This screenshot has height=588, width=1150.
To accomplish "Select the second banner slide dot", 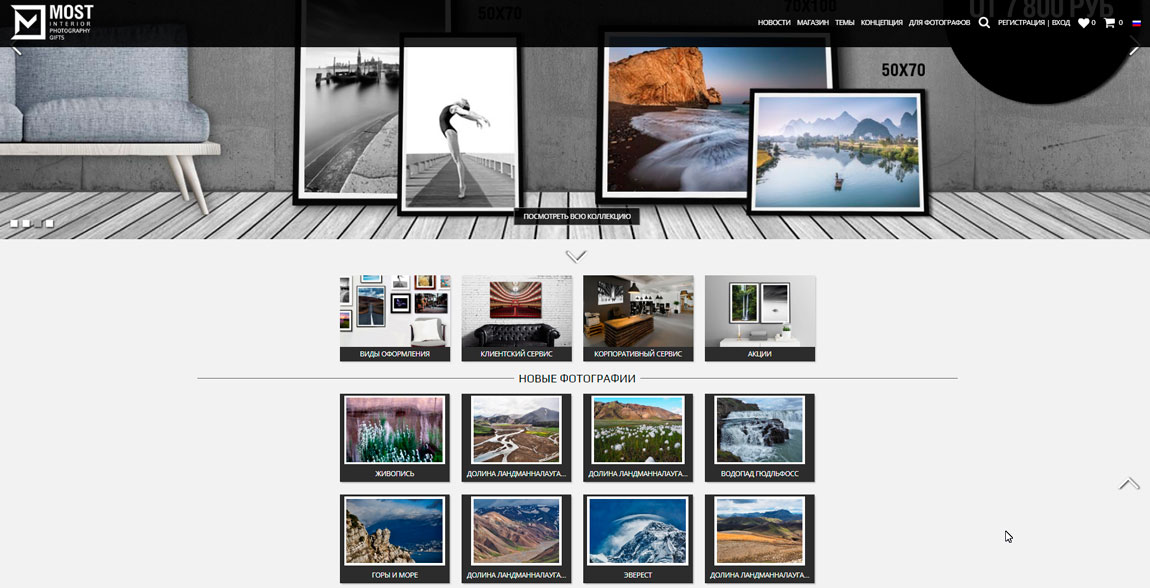I will click(26, 224).
